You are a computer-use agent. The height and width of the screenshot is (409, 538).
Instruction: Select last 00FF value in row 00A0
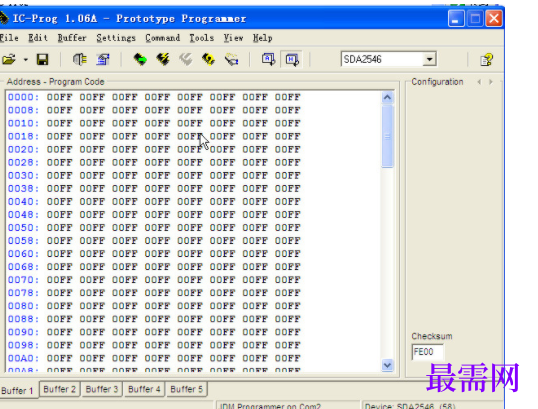click(288, 358)
